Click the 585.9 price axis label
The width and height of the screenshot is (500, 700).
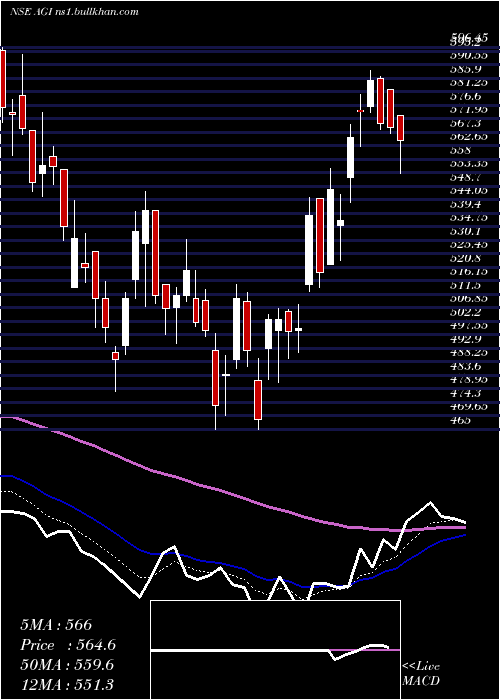pyautogui.click(x=465, y=69)
